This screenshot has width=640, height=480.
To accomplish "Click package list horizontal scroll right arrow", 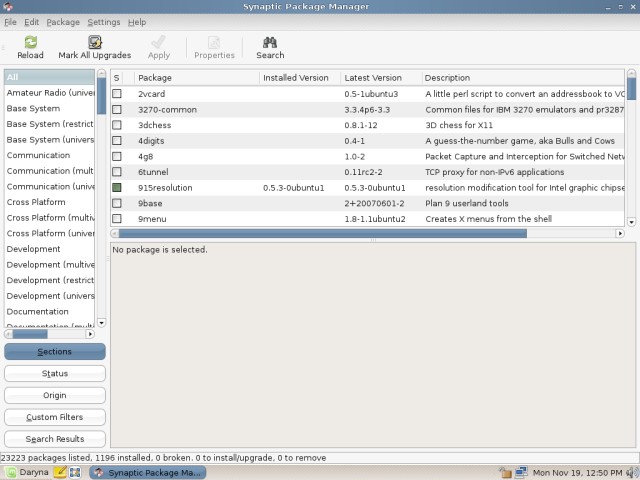I will (620, 233).
